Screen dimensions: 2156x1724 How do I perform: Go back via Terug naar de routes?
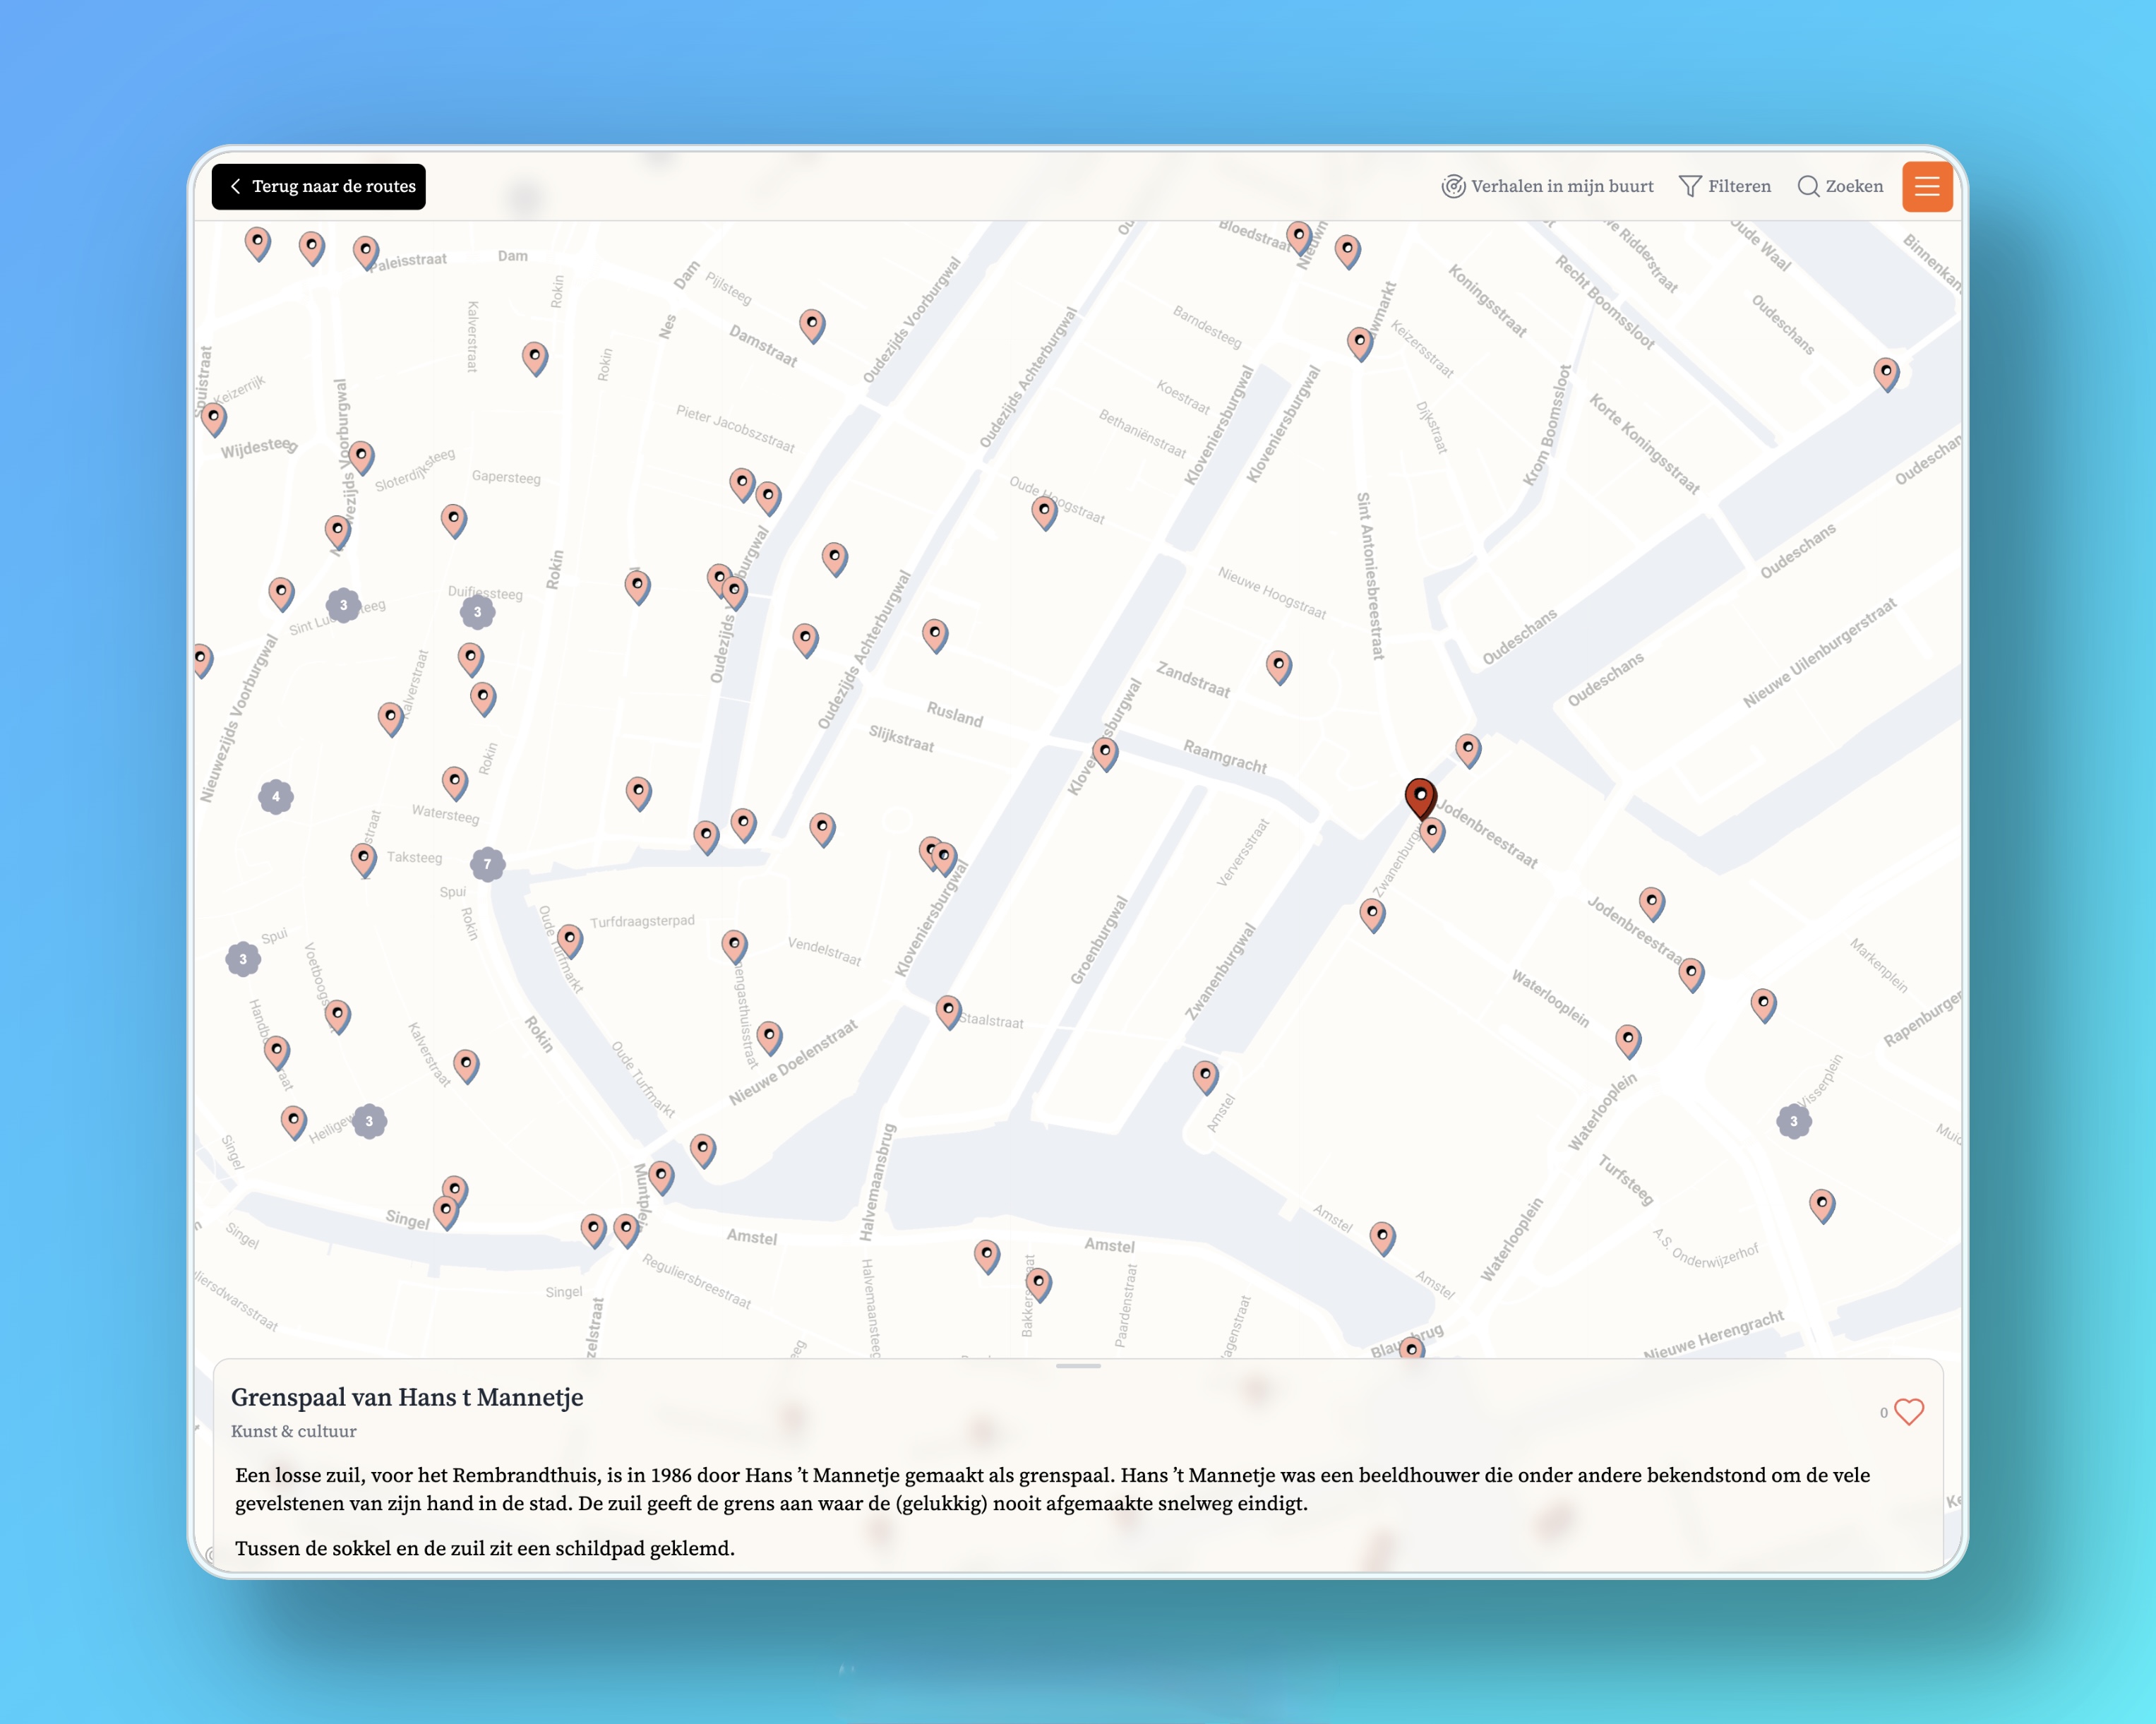[319, 186]
